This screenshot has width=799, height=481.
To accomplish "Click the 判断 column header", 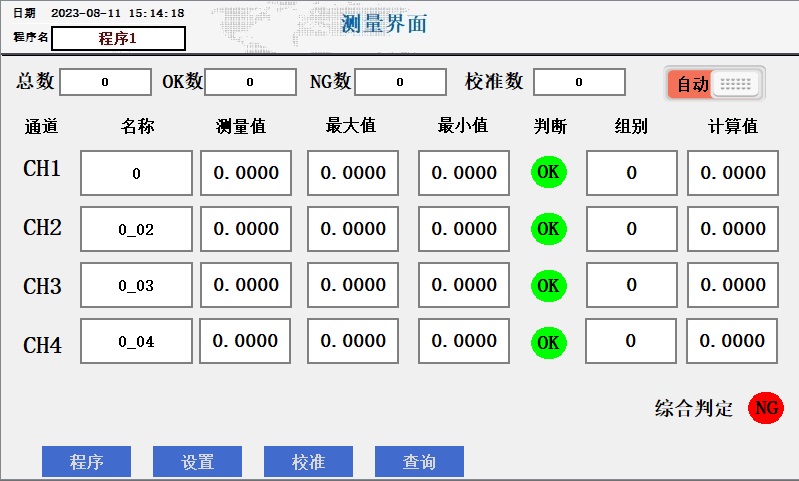I will (x=550, y=126).
